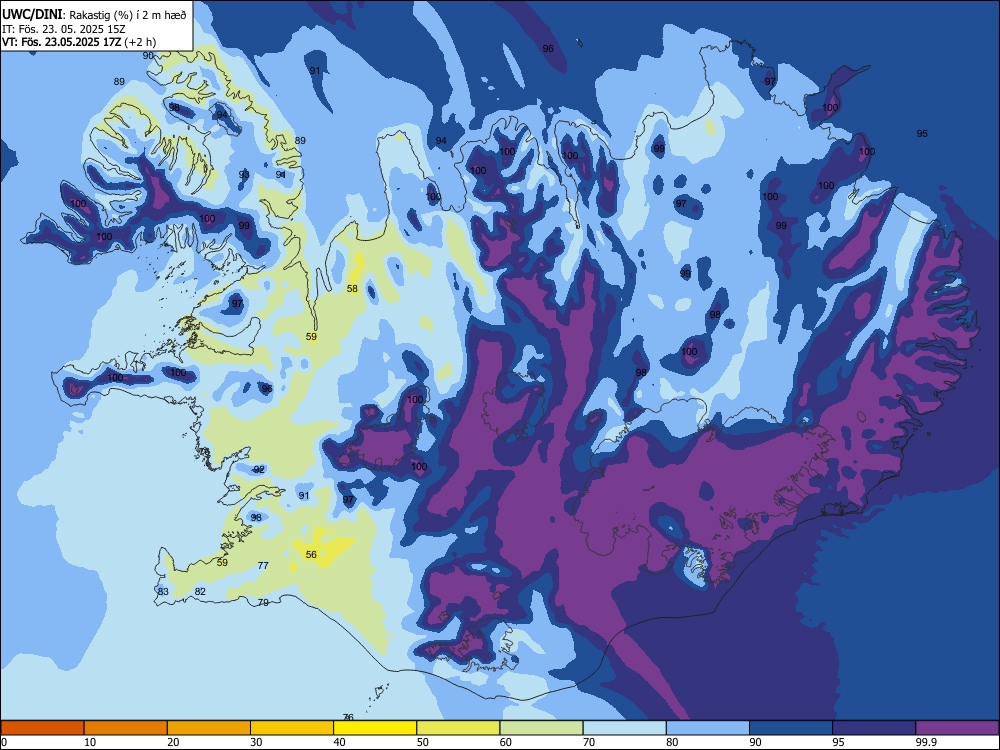The height and width of the screenshot is (750, 1000).
Task: Select the legend tick label 10
Action: tap(90, 742)
